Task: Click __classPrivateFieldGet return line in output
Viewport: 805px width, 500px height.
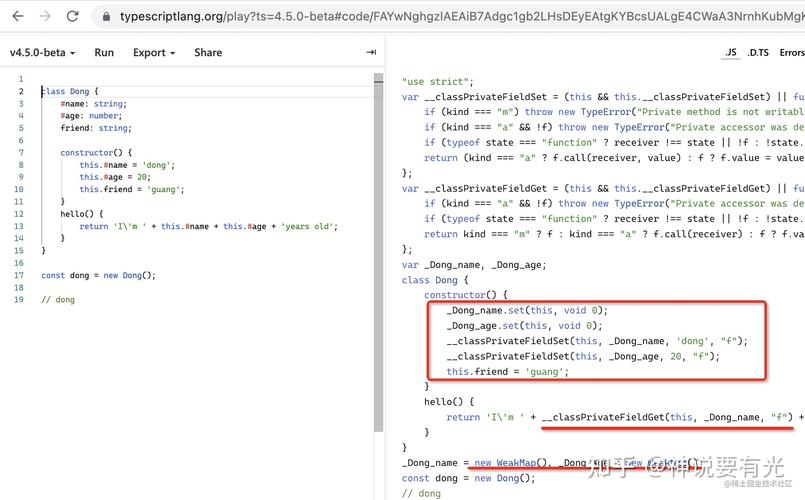Action: tap(625, 417)
